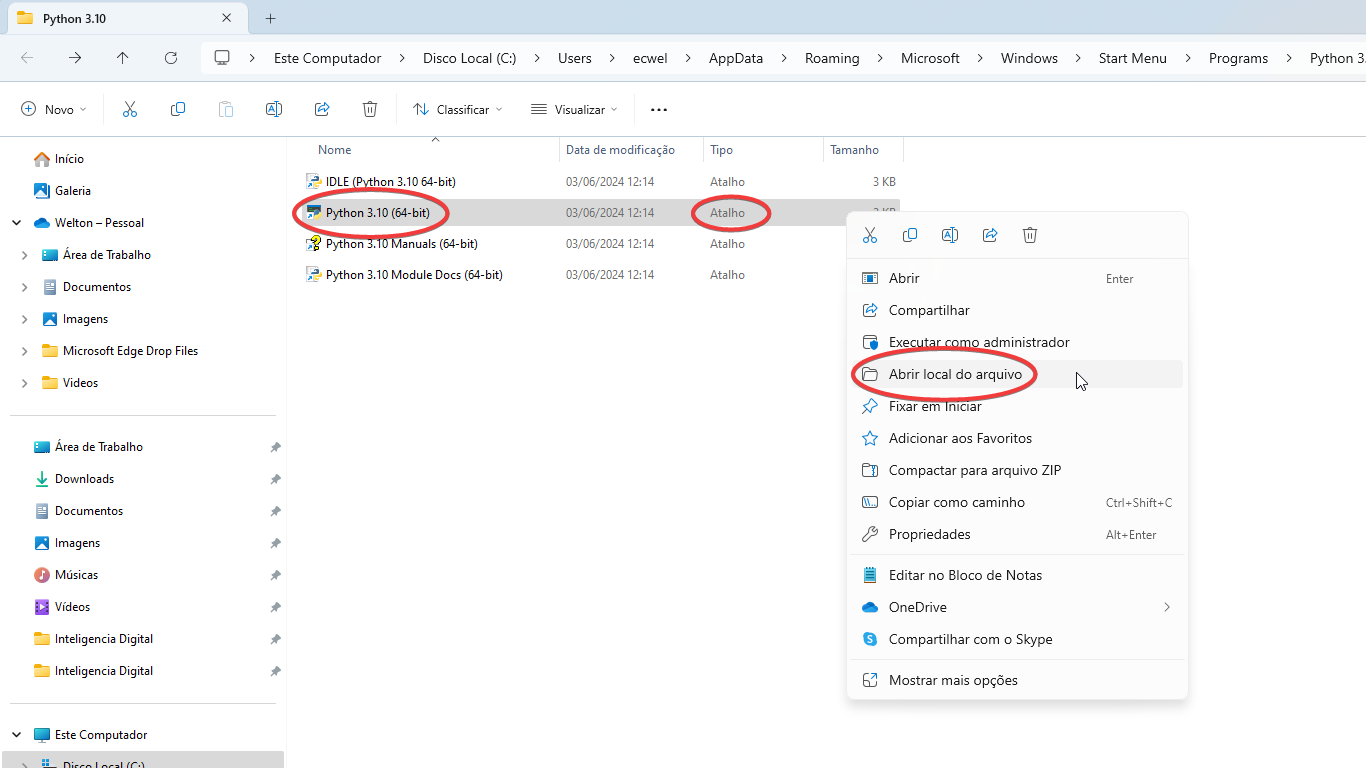Go back with the left arrow button
Image resolution: width=1366 pixels, height=768 pixels.
click(27, 58)
